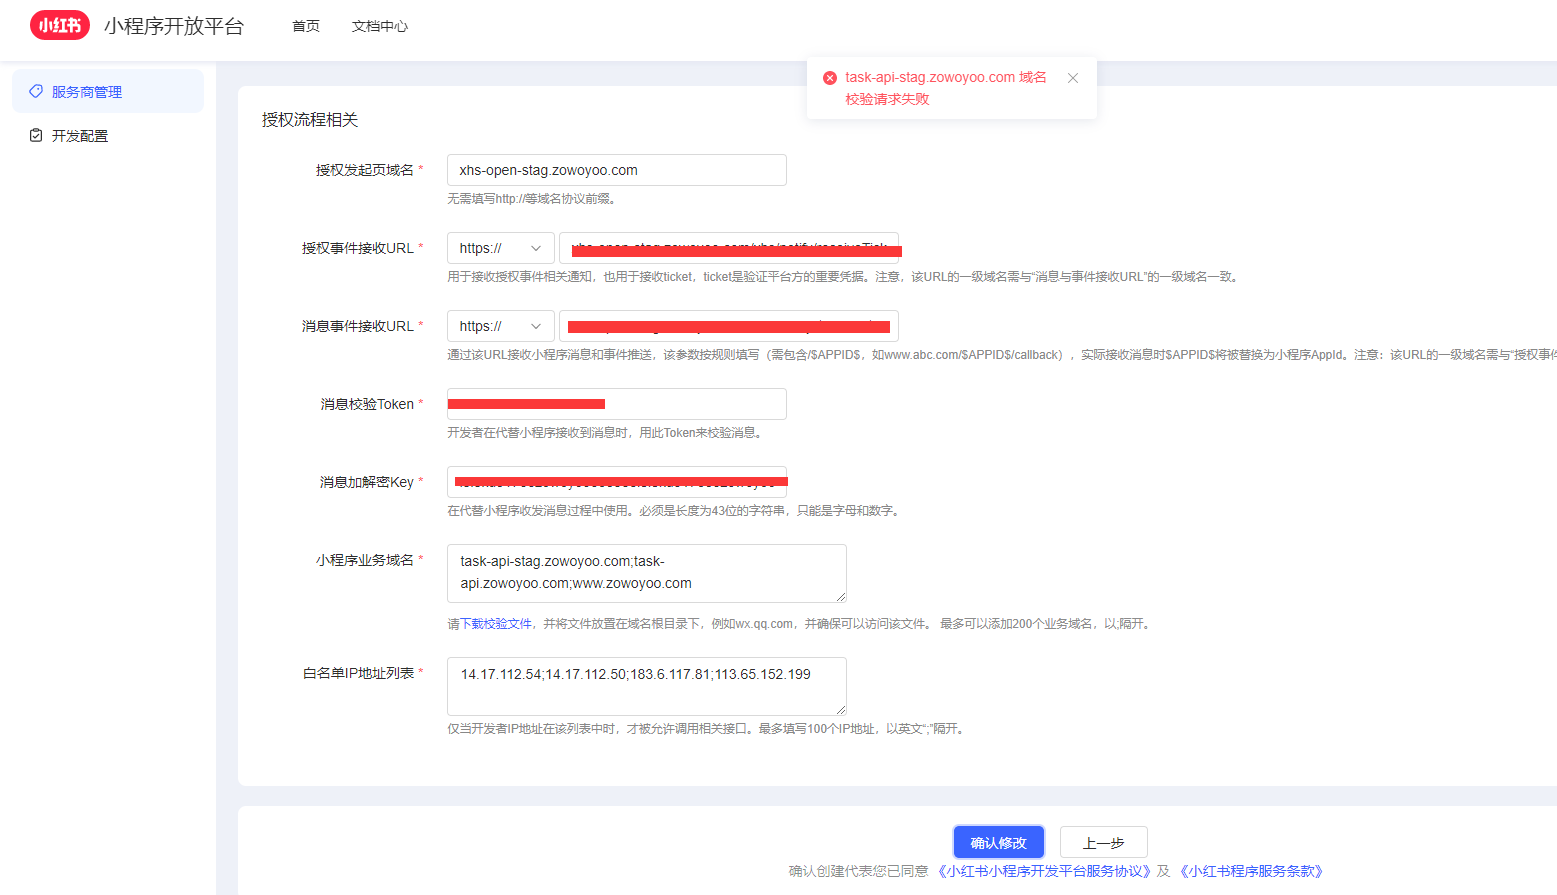Screen dimensions: 1557x895
Task: Click the 小红书 logo icon
Action: tap(59, 25)
